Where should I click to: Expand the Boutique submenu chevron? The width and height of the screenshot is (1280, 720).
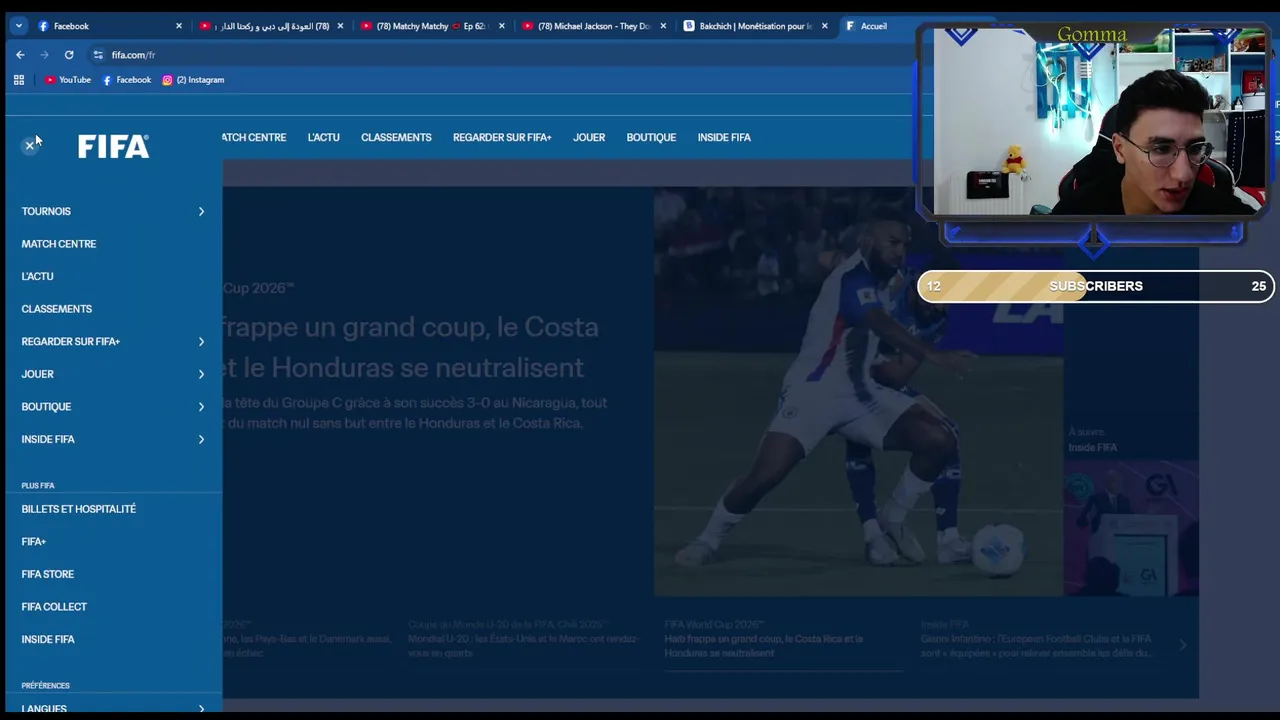(201, 407)
